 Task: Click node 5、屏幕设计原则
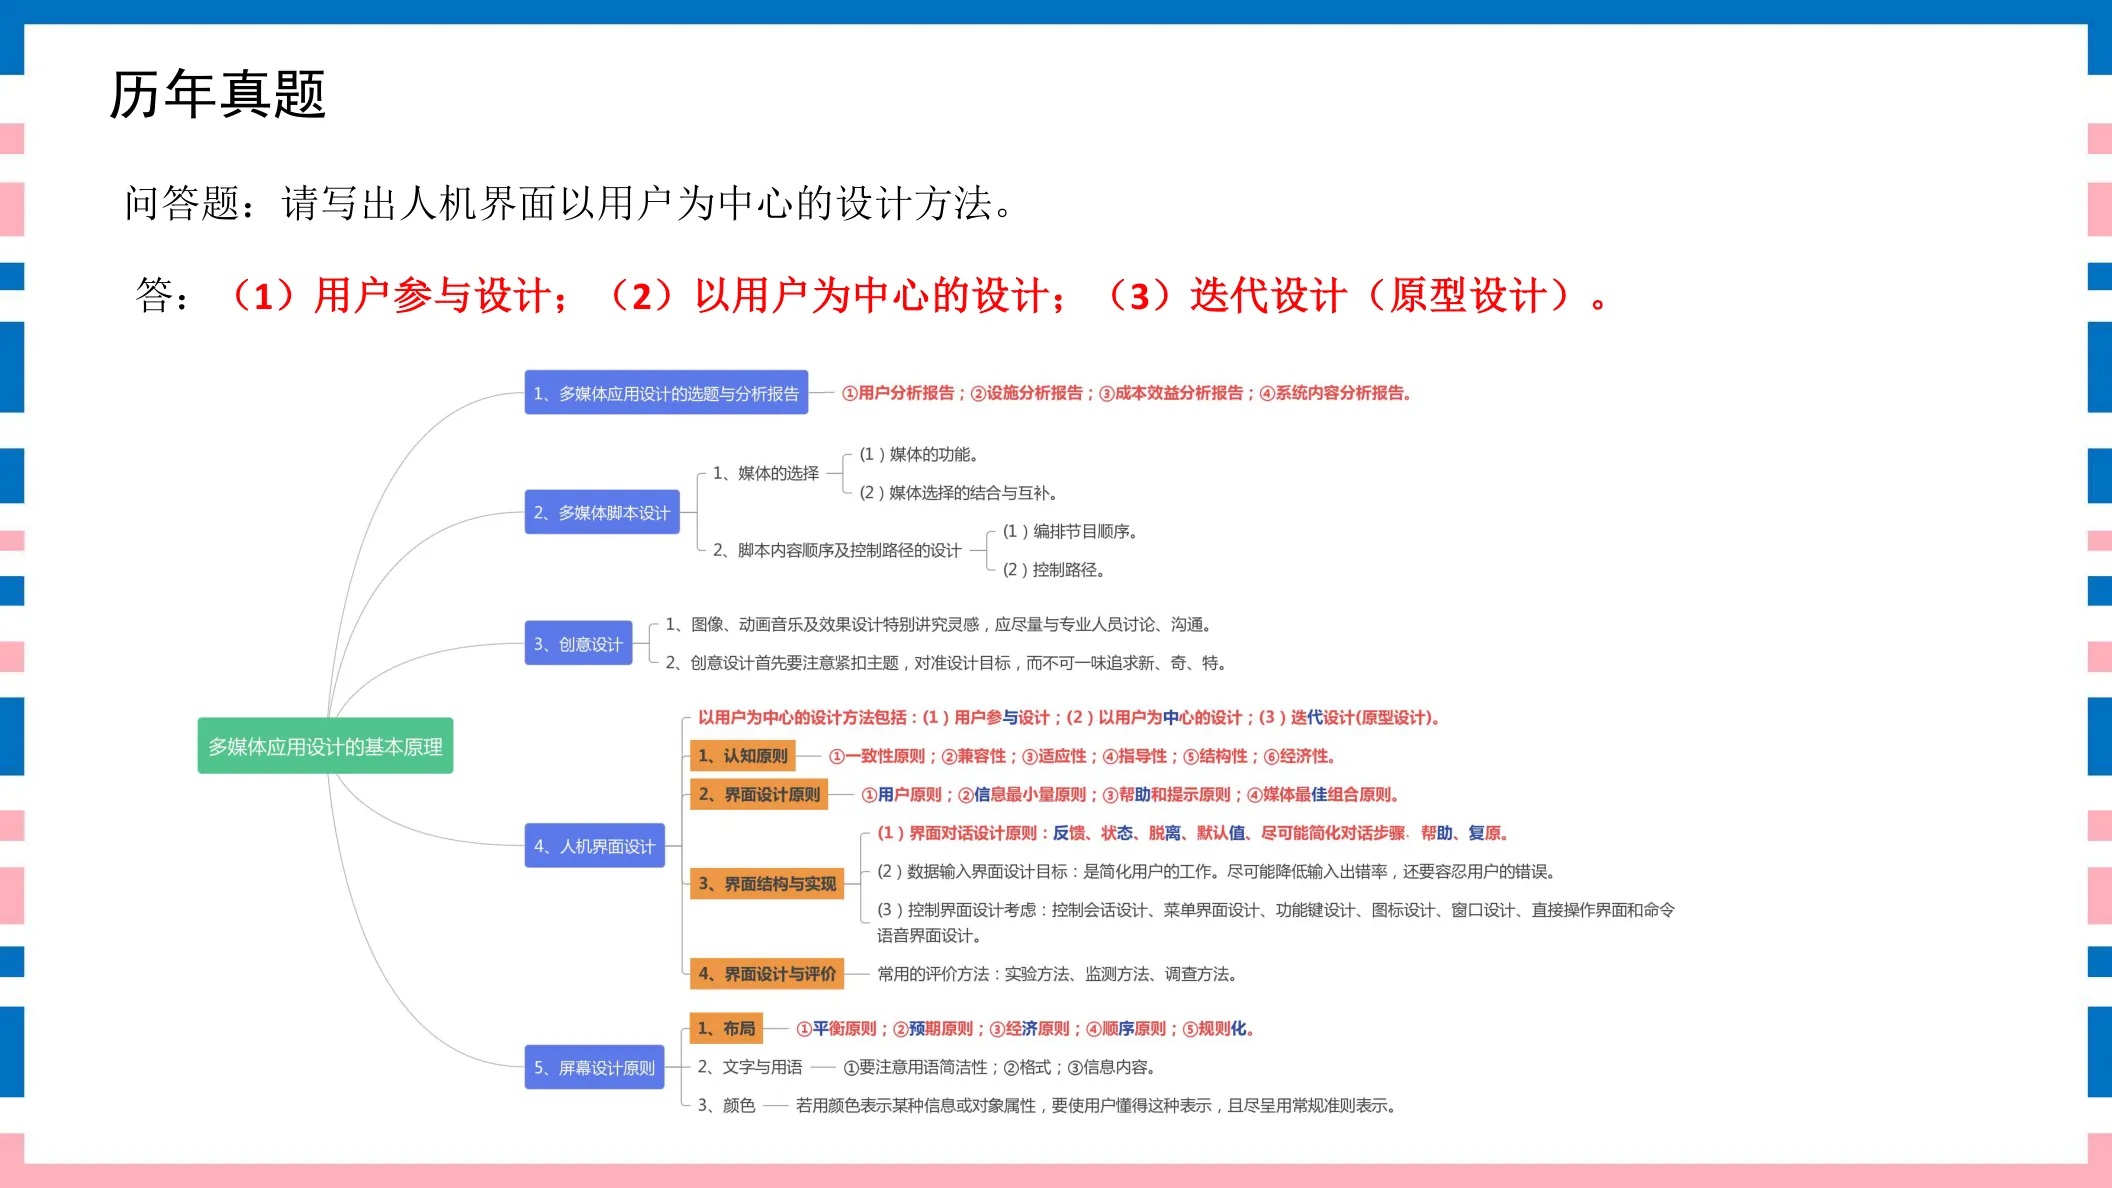click(594, 1067)
